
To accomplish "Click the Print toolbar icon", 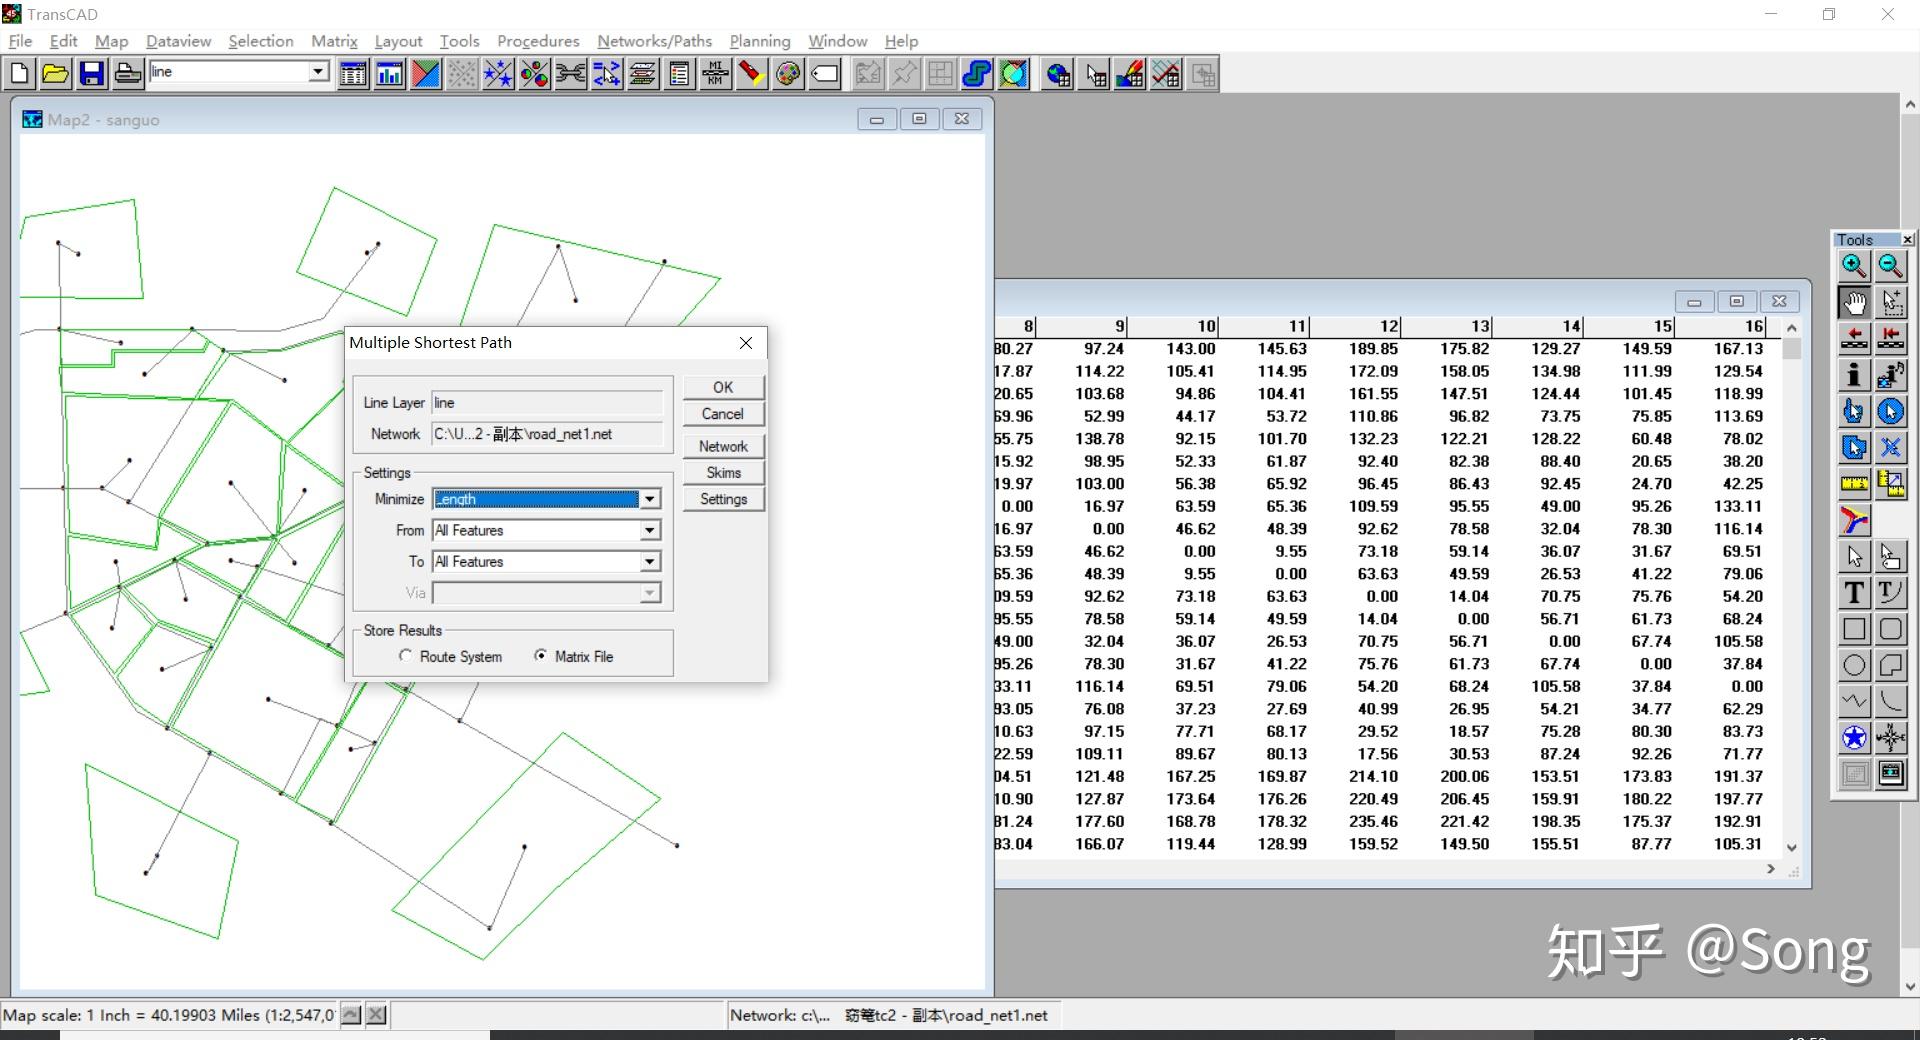I will (x=127, y=74).
